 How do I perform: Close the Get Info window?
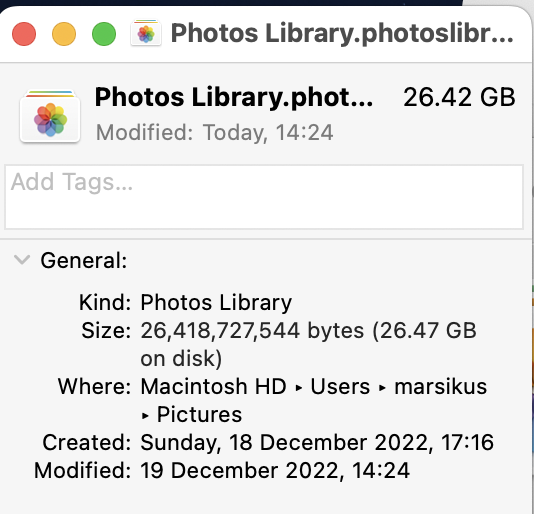[24, 34]
